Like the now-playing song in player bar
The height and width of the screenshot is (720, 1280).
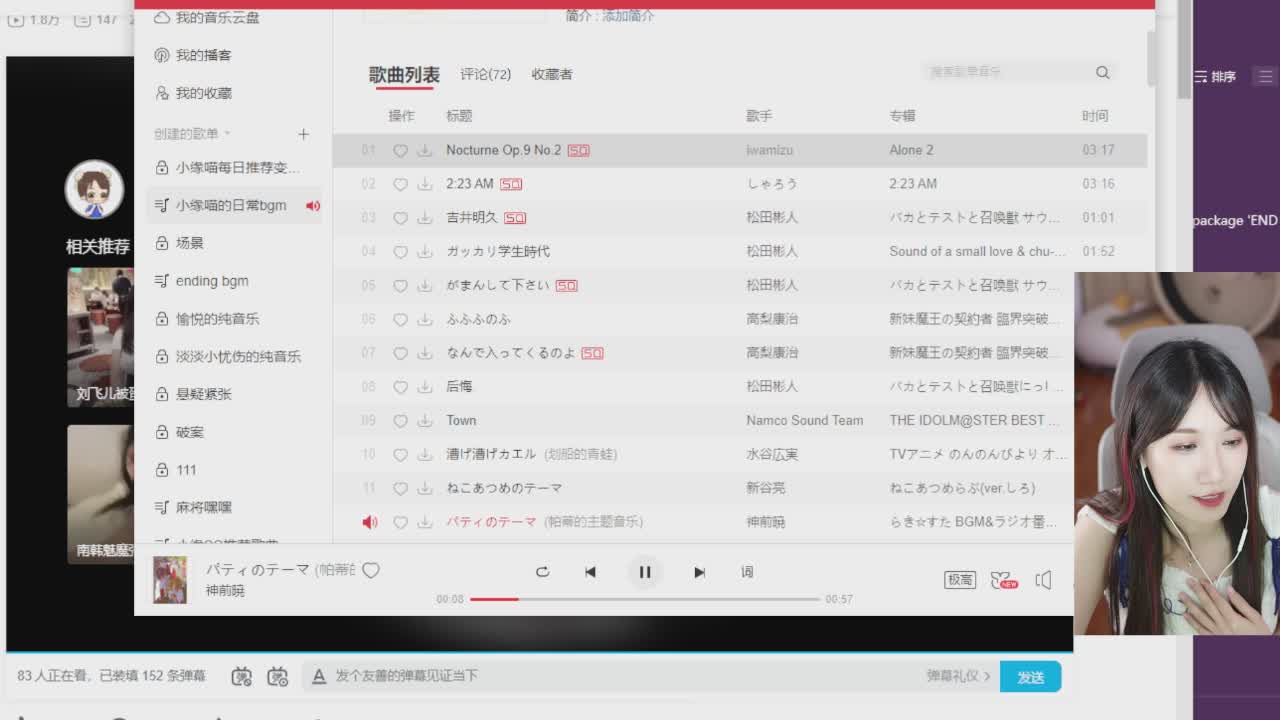pos(371,570)
